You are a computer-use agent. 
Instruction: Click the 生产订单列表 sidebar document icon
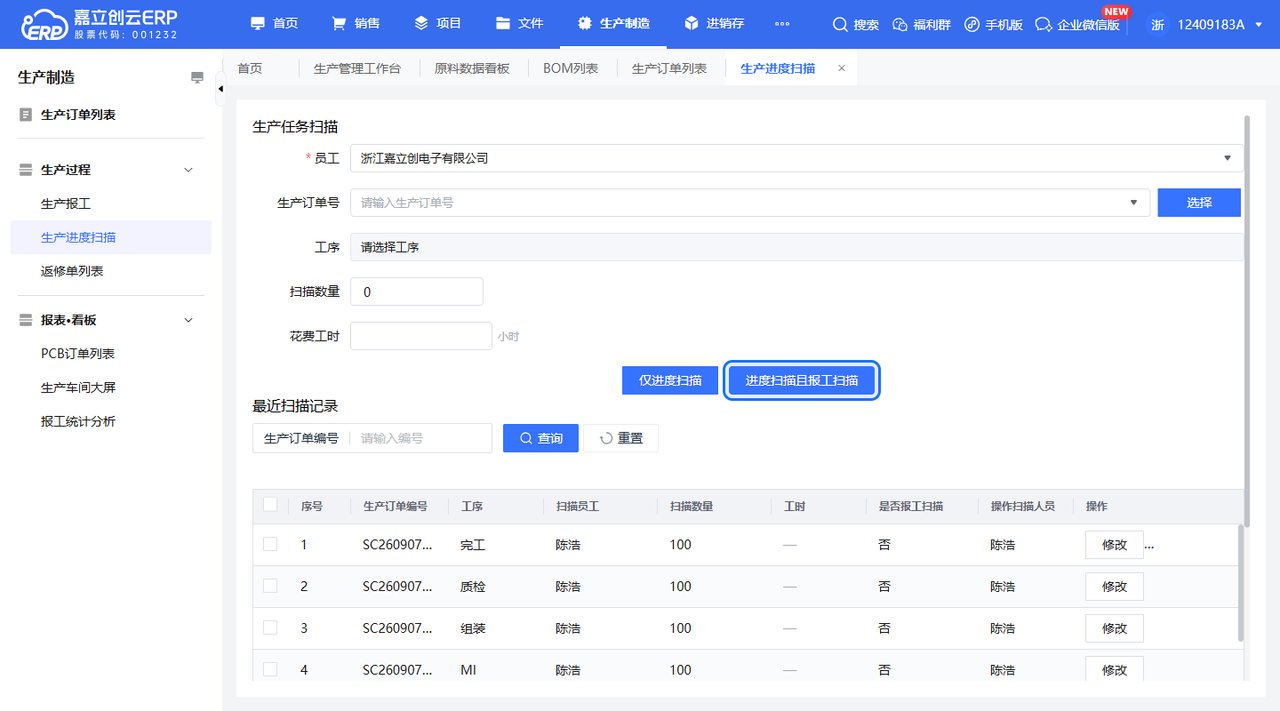(26, 115)
